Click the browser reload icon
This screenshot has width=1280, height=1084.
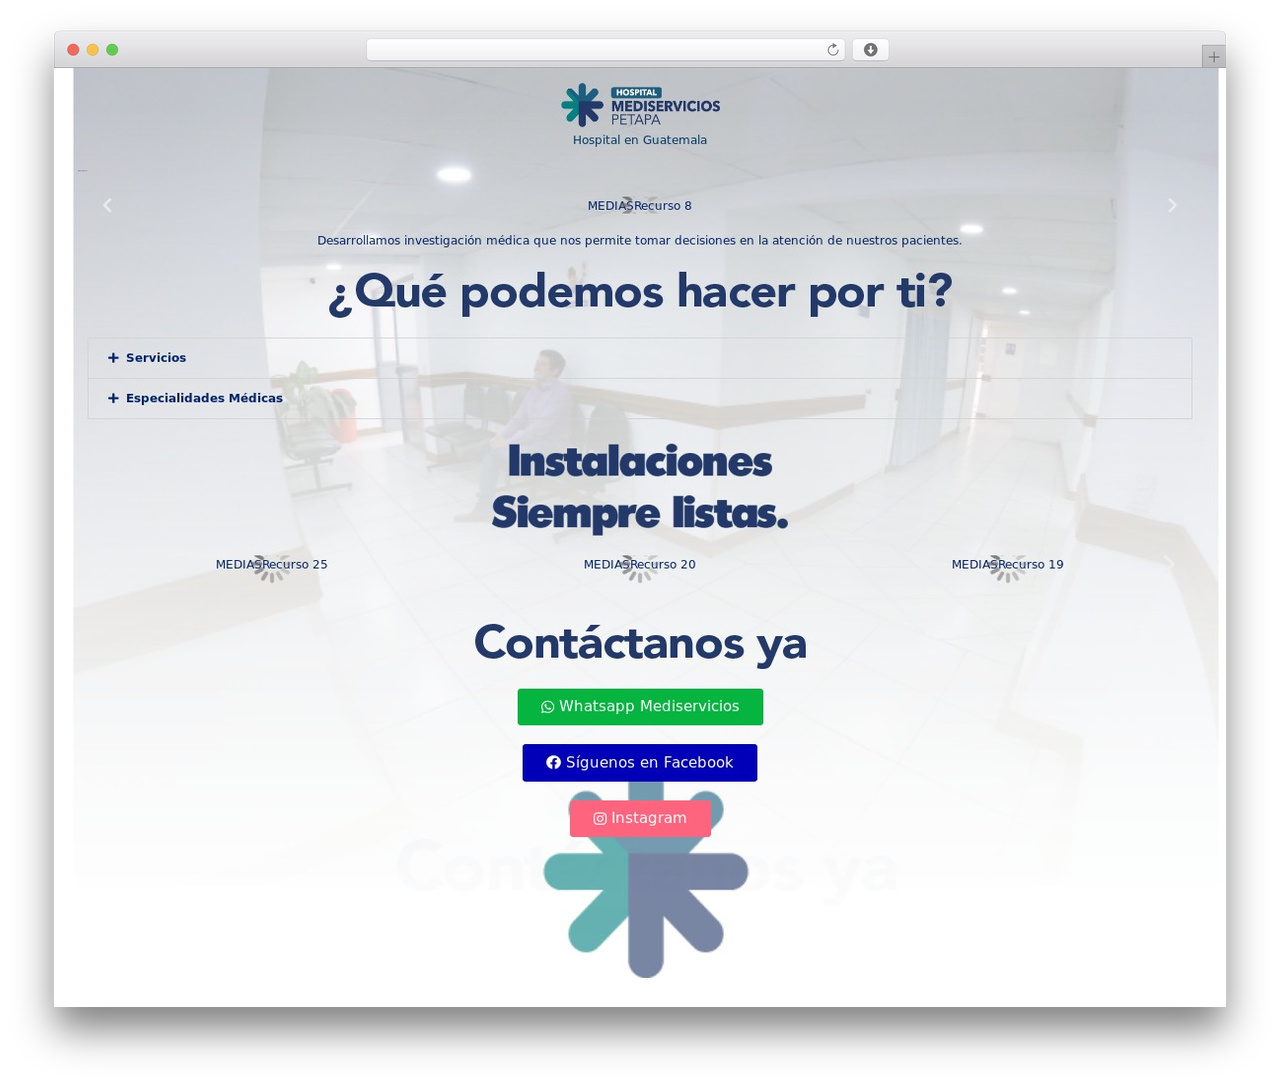pyautogui.click(x=832, y=50)
